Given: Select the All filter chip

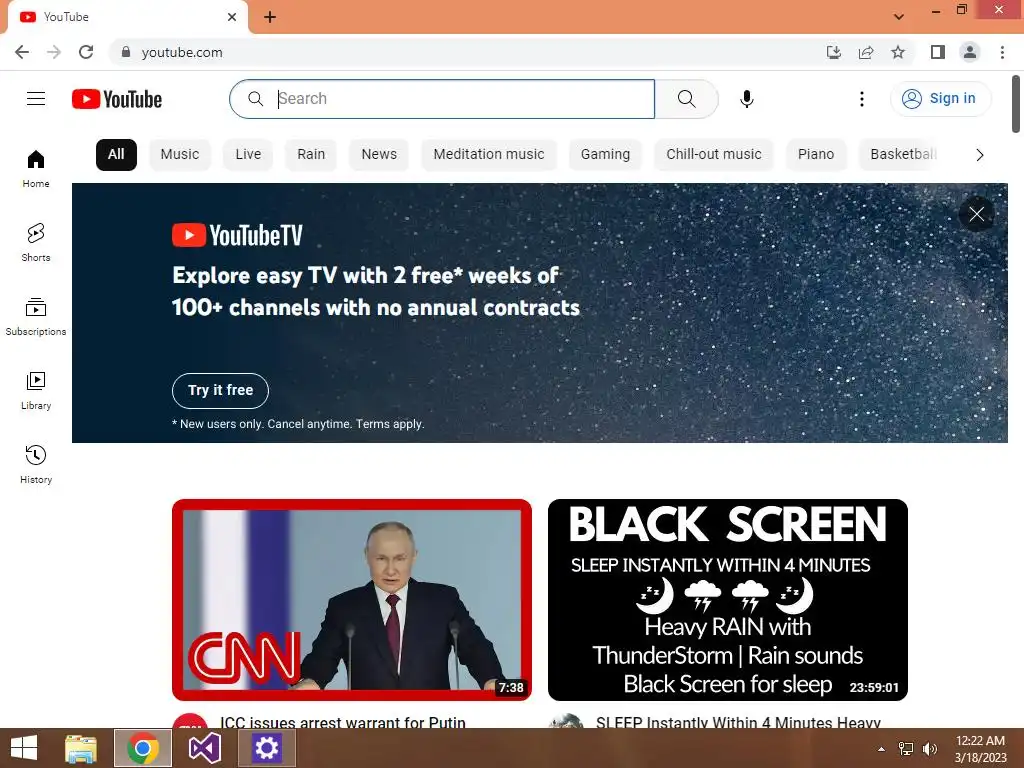Looking at the screenshot, I should (x=116, y=155).
